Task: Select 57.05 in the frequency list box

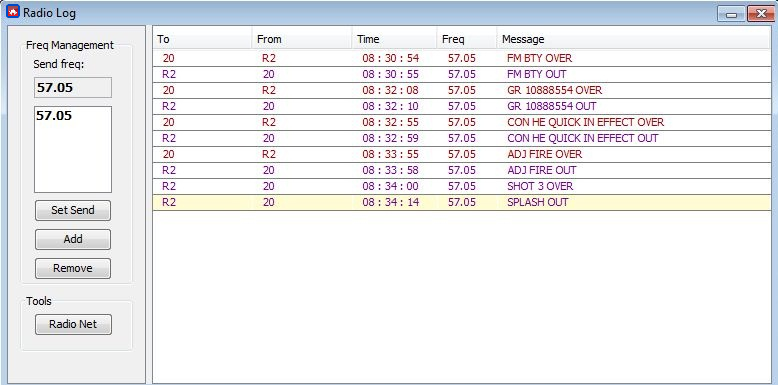Action: 54,116
